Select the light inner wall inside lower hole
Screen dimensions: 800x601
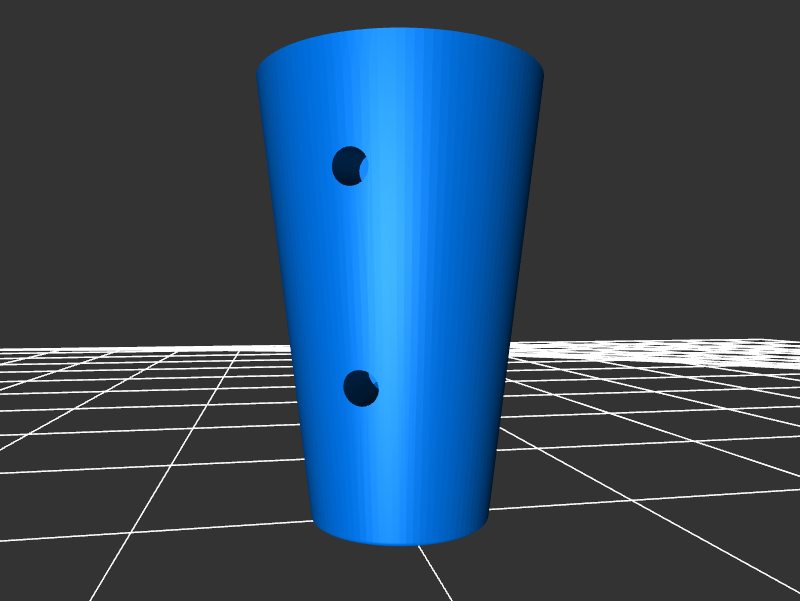tap(373, 383)
